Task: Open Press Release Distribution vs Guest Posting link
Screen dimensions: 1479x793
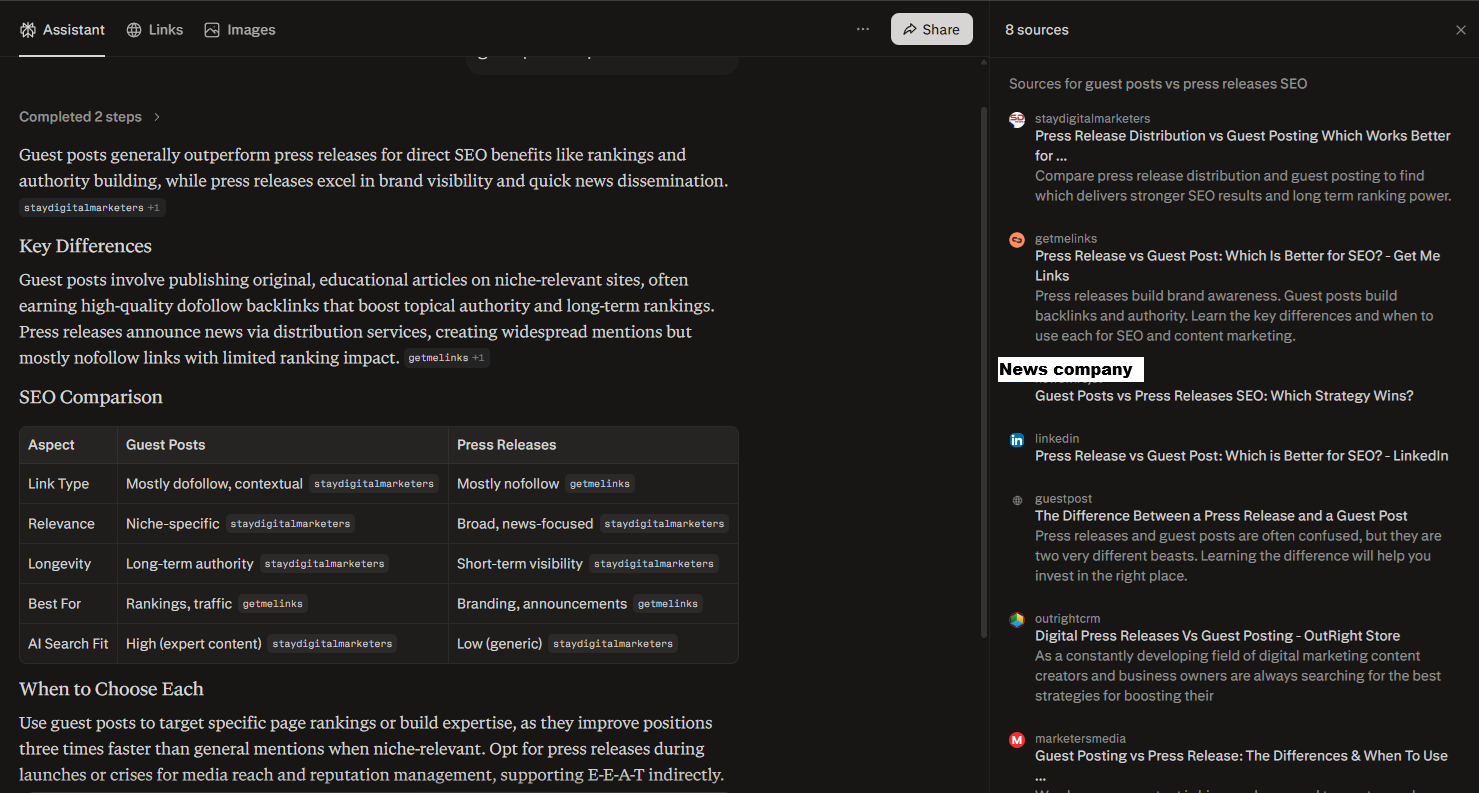Action: (x=1242, y=136)
